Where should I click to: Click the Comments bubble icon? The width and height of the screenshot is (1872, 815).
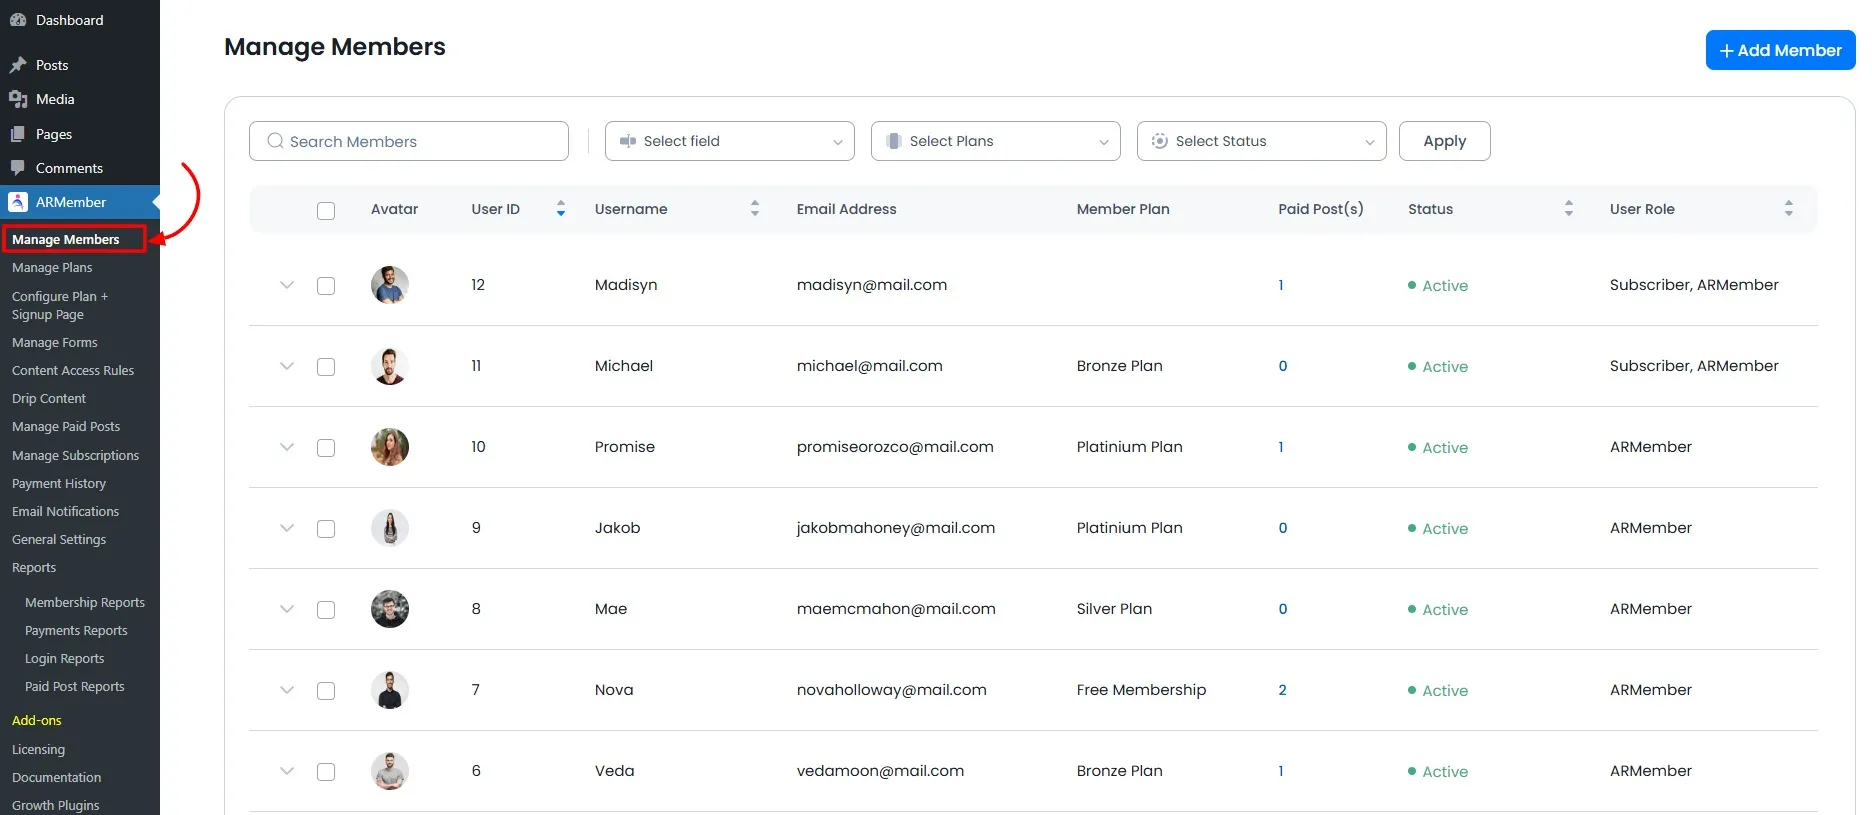tap(18, 168)
